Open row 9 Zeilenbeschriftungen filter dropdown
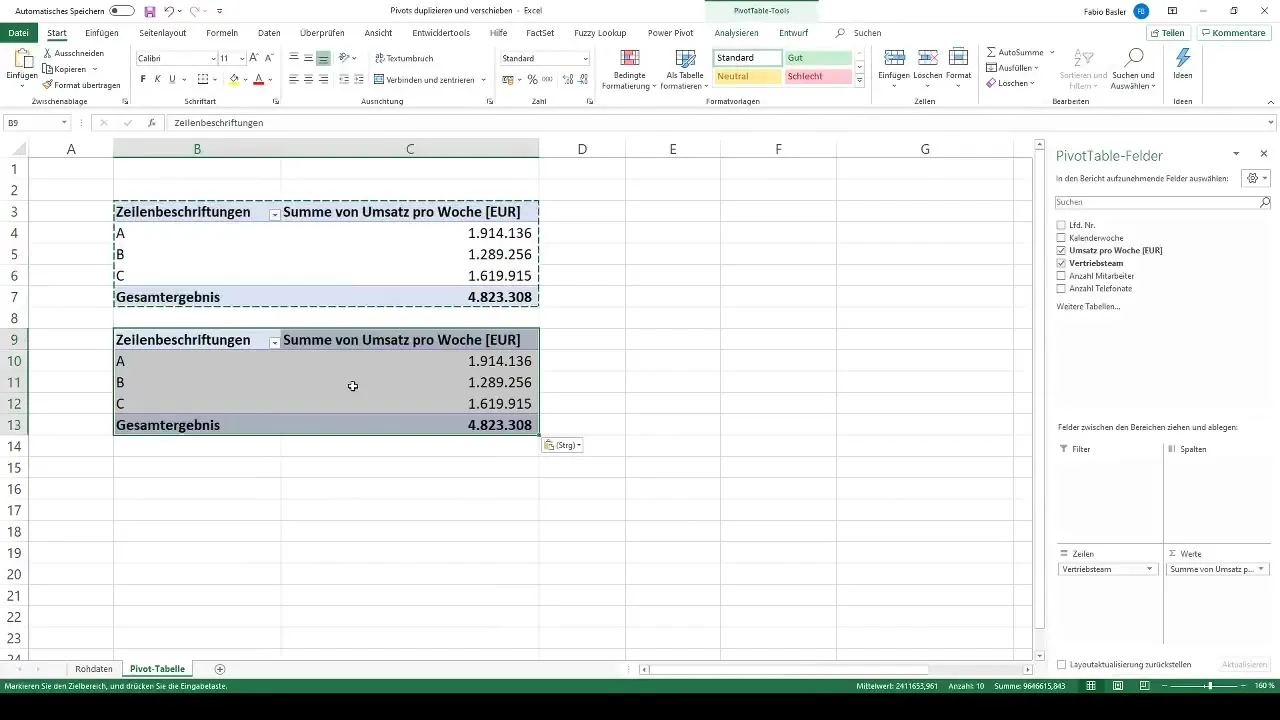The width and height of the screenshot is (1280, 720). pyautogui.click(x=274, y=342)
